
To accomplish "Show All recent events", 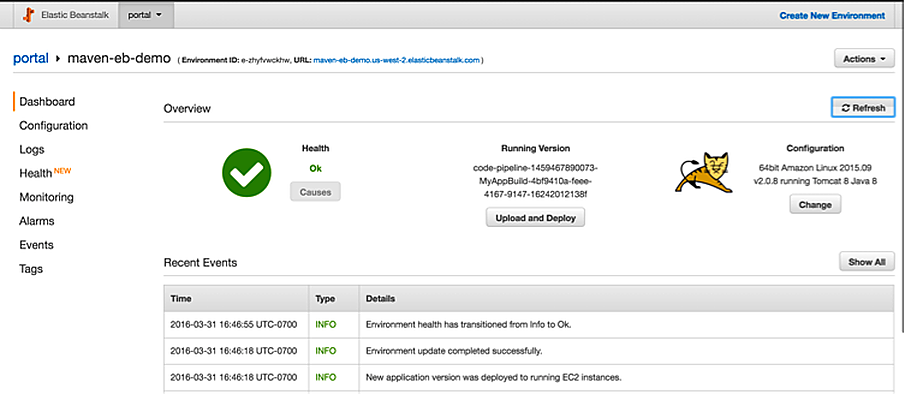I will (x=867, y=262).
